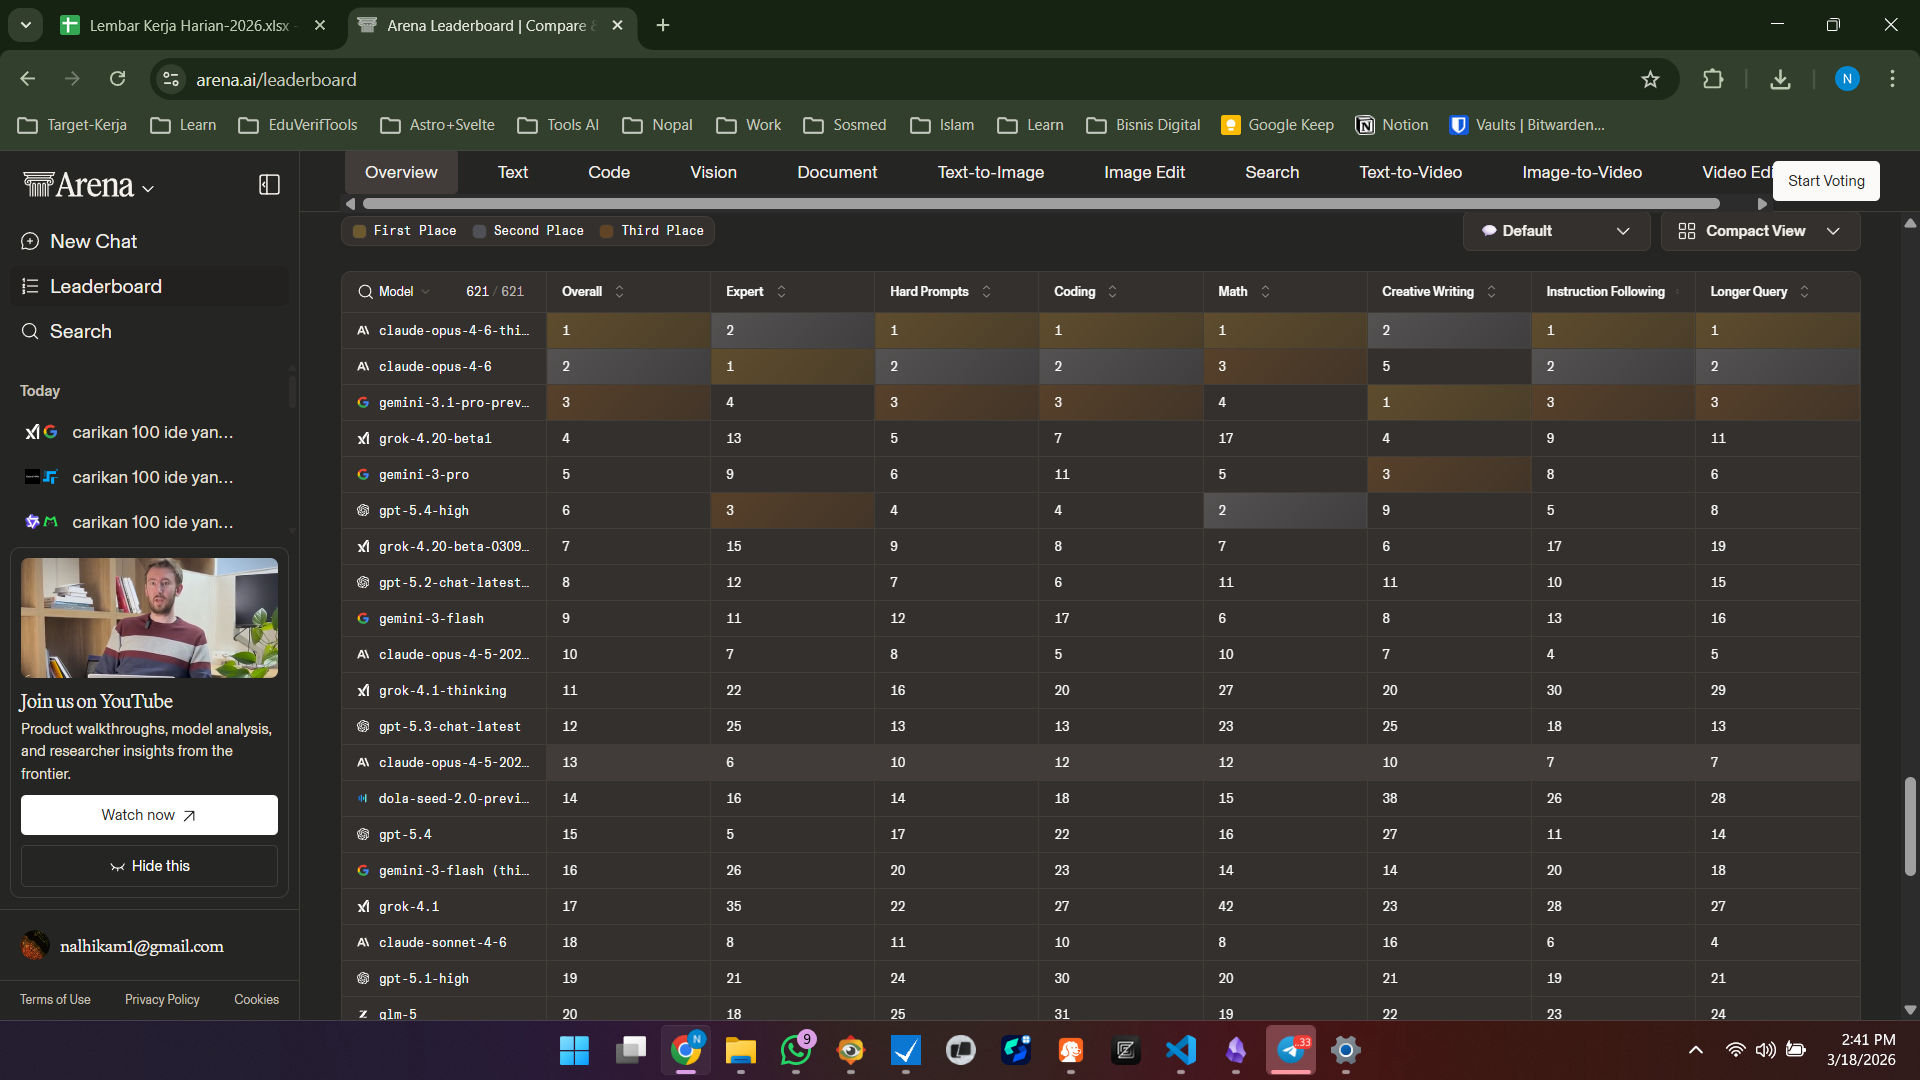Viewport: 1920px width, 1080px height.
Task: Collapse the sidebar panel icon
Action: (x=269, y=185)
